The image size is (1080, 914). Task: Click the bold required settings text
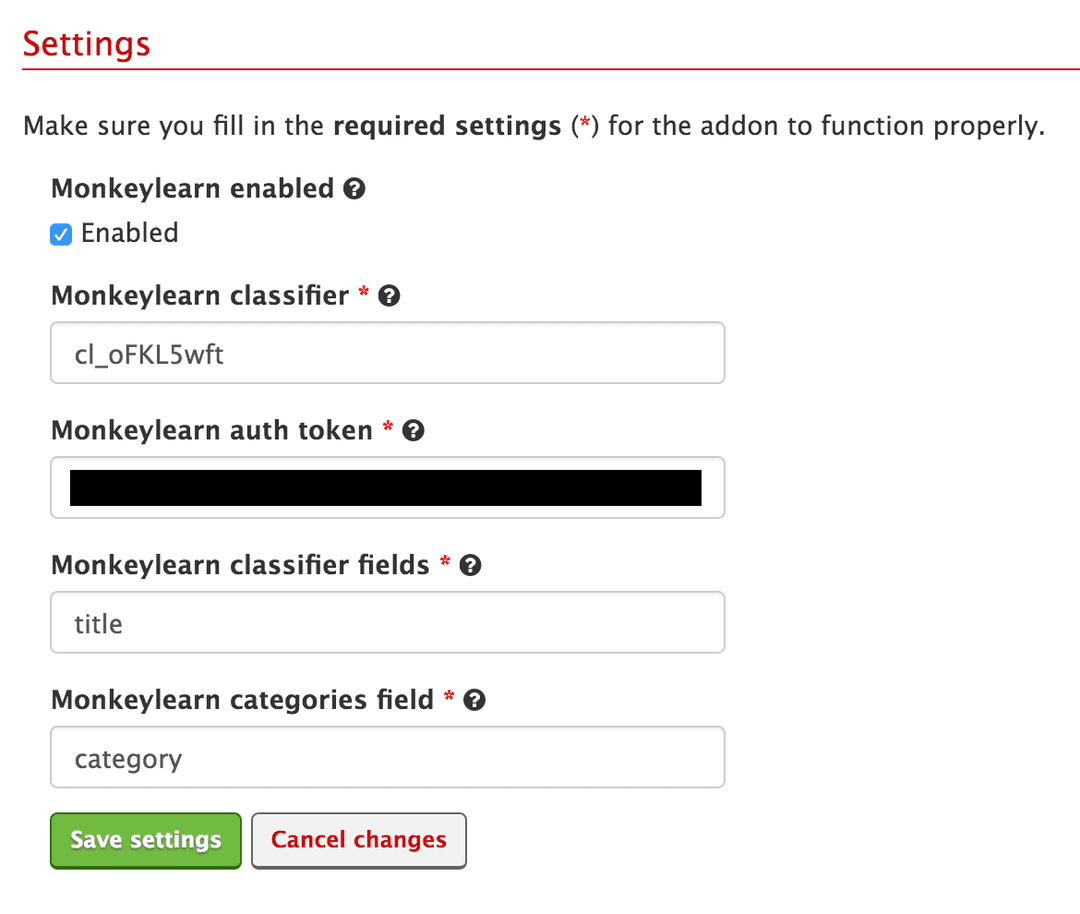[x=447, y=126]
